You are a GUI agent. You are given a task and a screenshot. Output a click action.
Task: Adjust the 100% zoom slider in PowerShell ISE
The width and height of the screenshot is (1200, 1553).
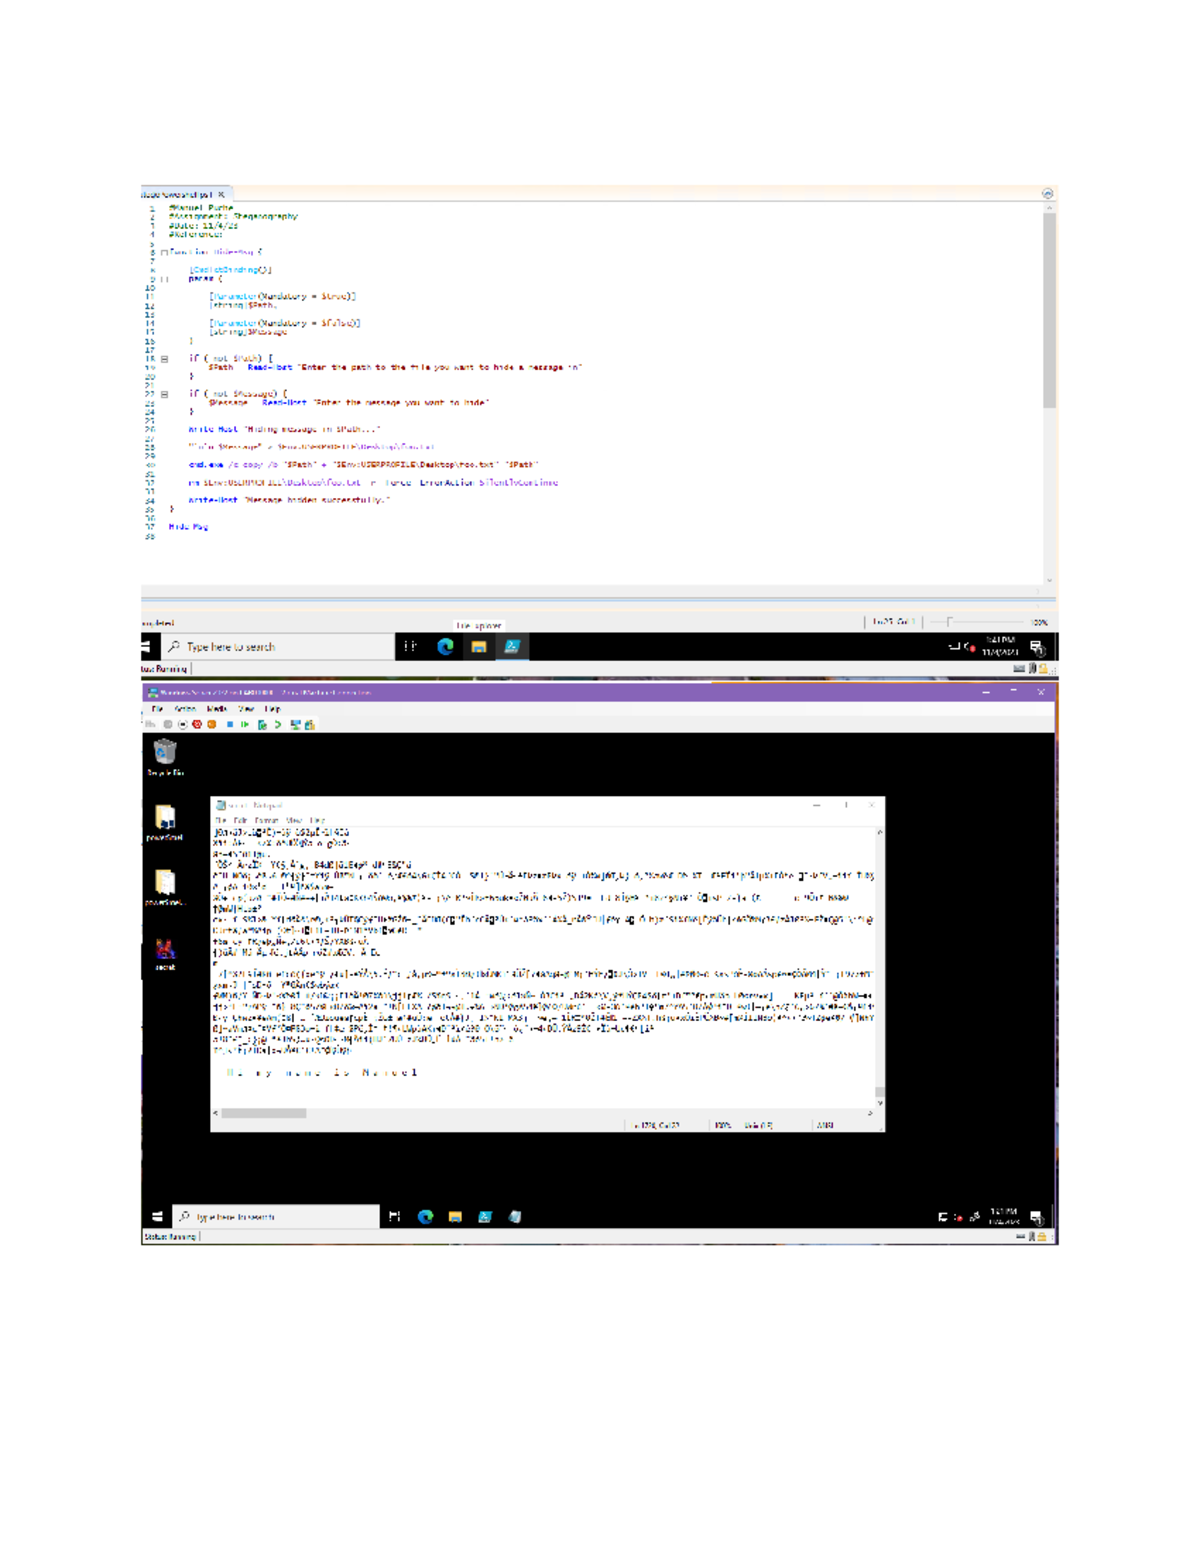949,620
